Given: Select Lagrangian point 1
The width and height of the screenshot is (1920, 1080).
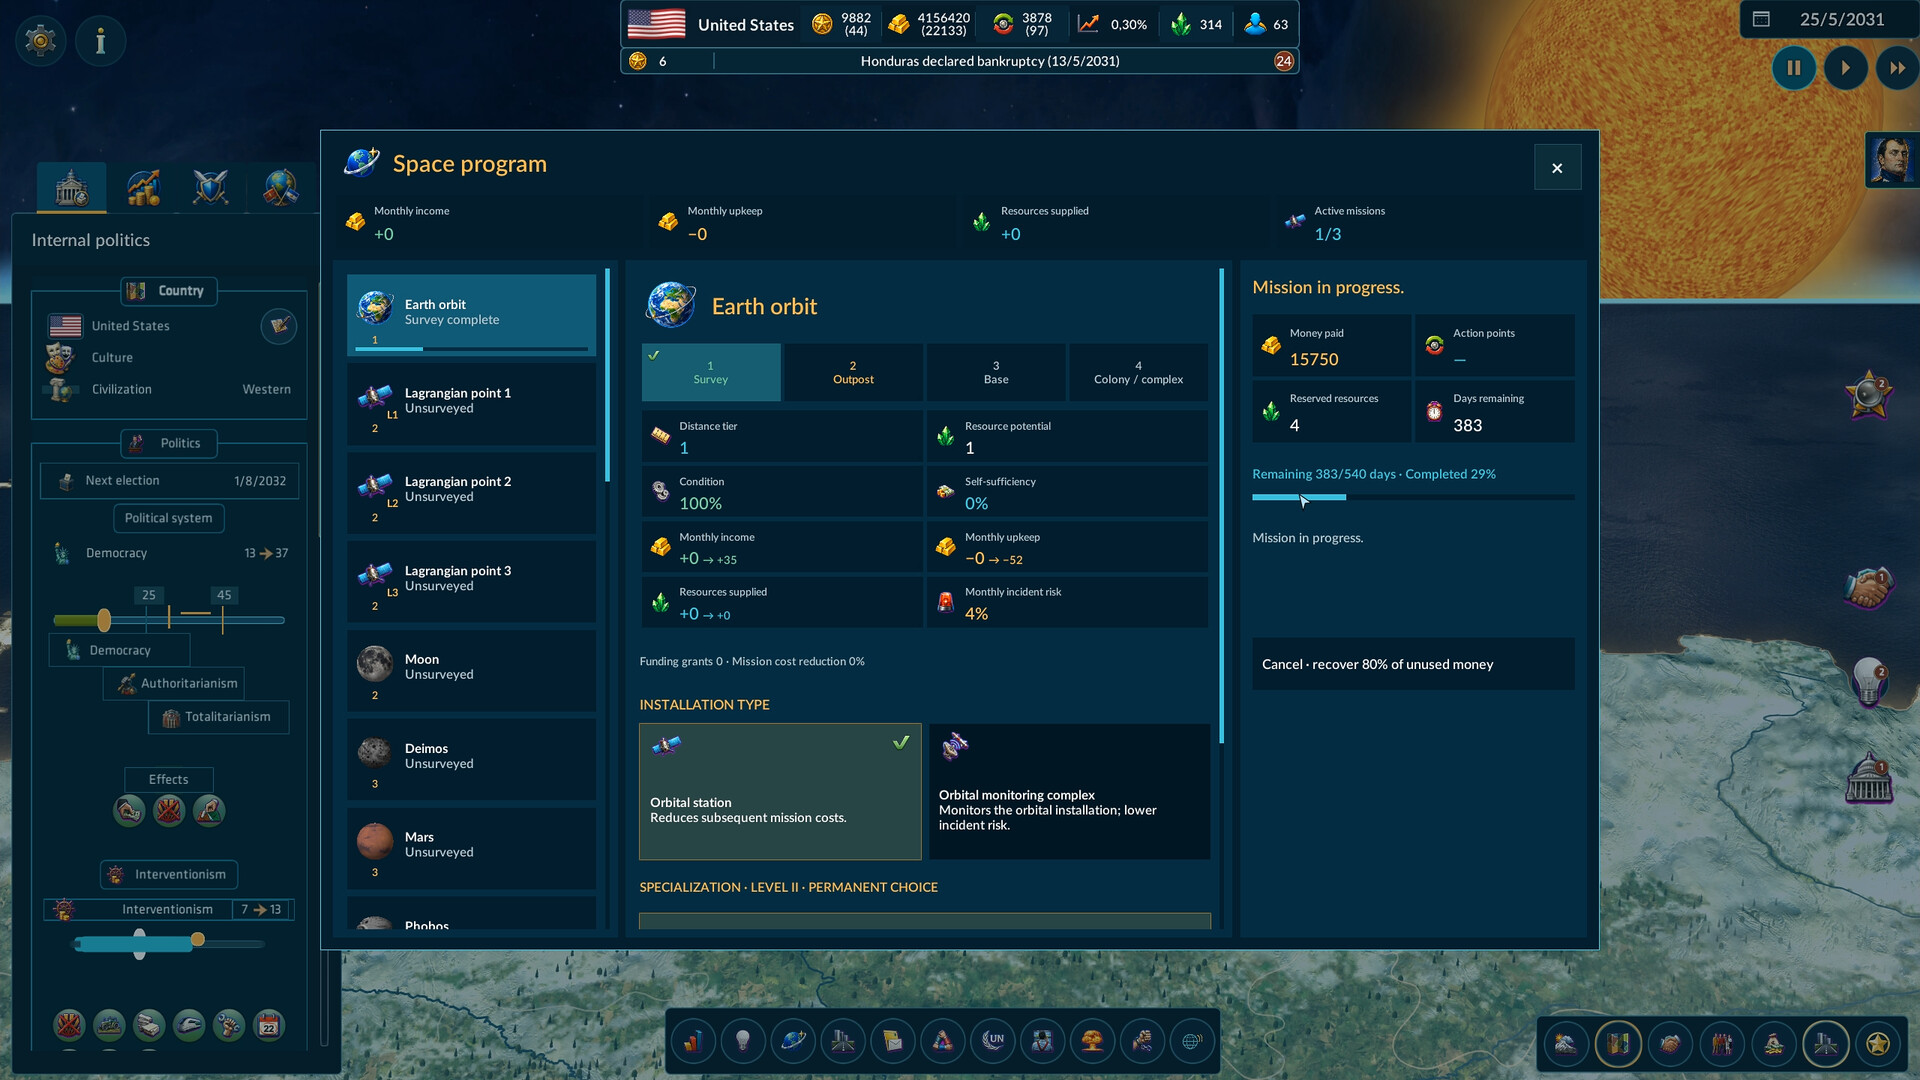Looking at the screenshot, I should (x=471, y=404).
